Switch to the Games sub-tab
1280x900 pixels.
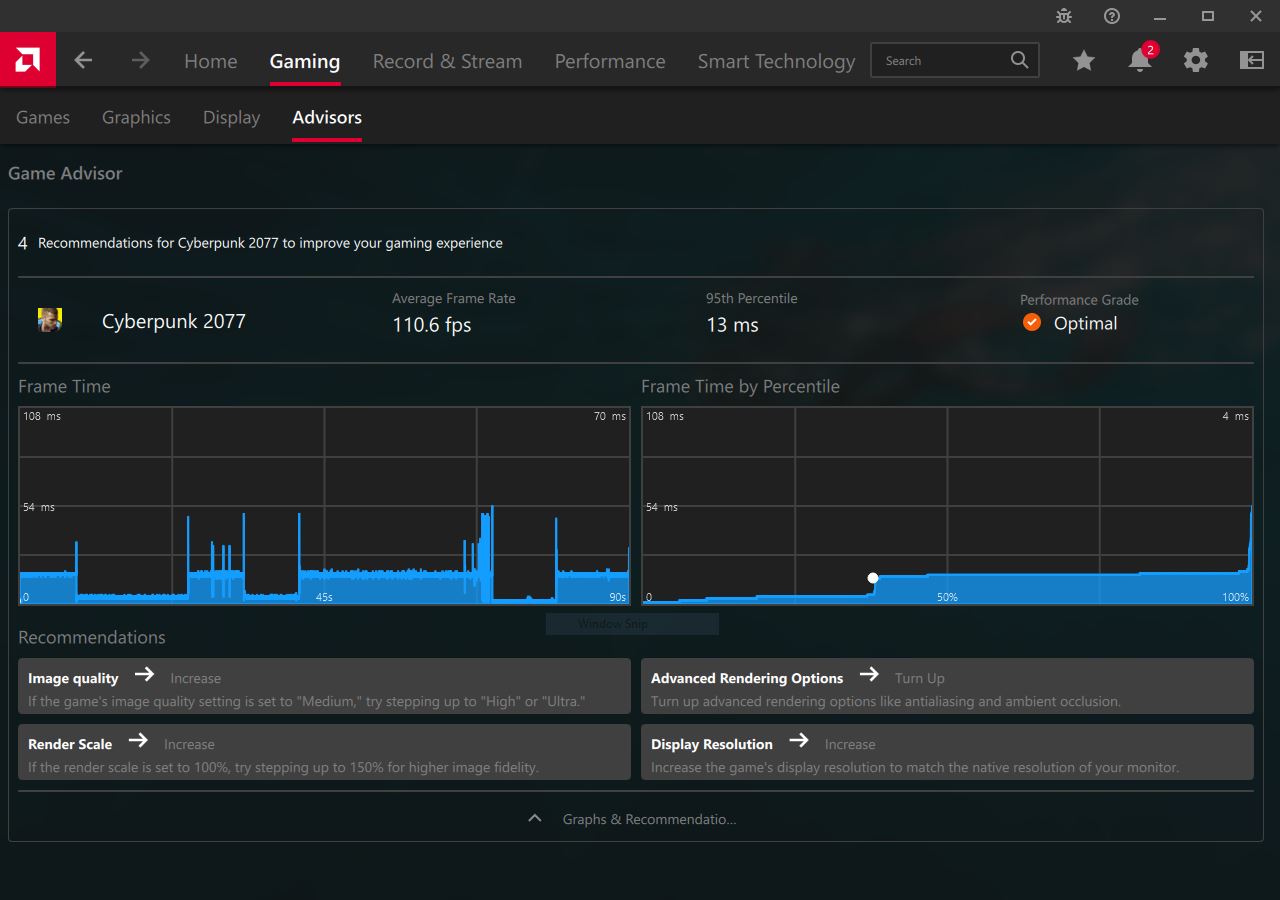click(x=43, y=117)
